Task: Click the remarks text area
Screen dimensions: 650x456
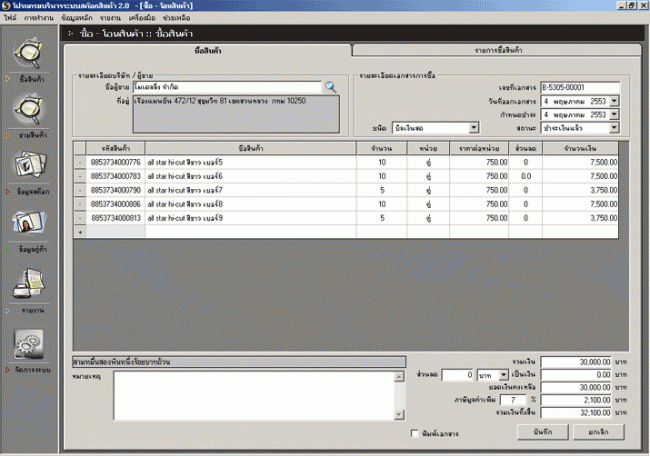Action: pyautogui.click(x=254, y=396)
